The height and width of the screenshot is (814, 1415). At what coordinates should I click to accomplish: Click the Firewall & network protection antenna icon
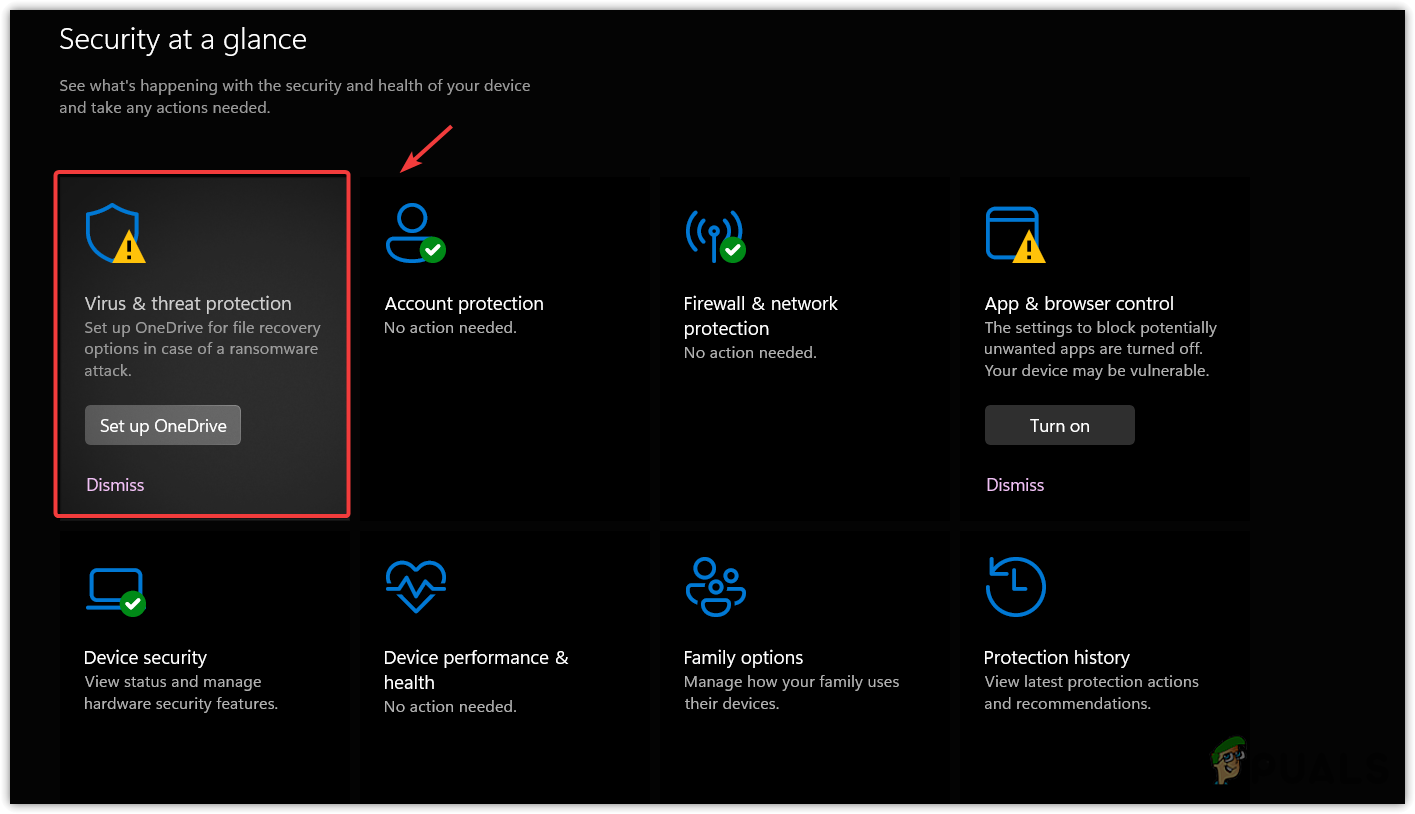click(x=714, y=235)
